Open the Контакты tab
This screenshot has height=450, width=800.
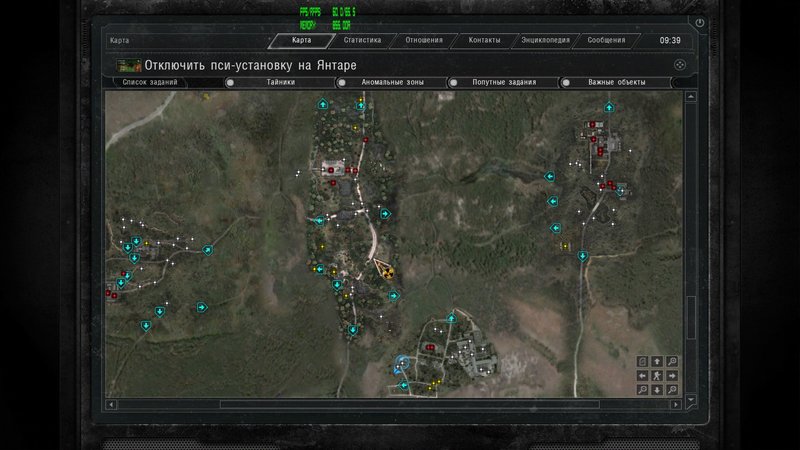pyautogui.click(x=484, y=41)
